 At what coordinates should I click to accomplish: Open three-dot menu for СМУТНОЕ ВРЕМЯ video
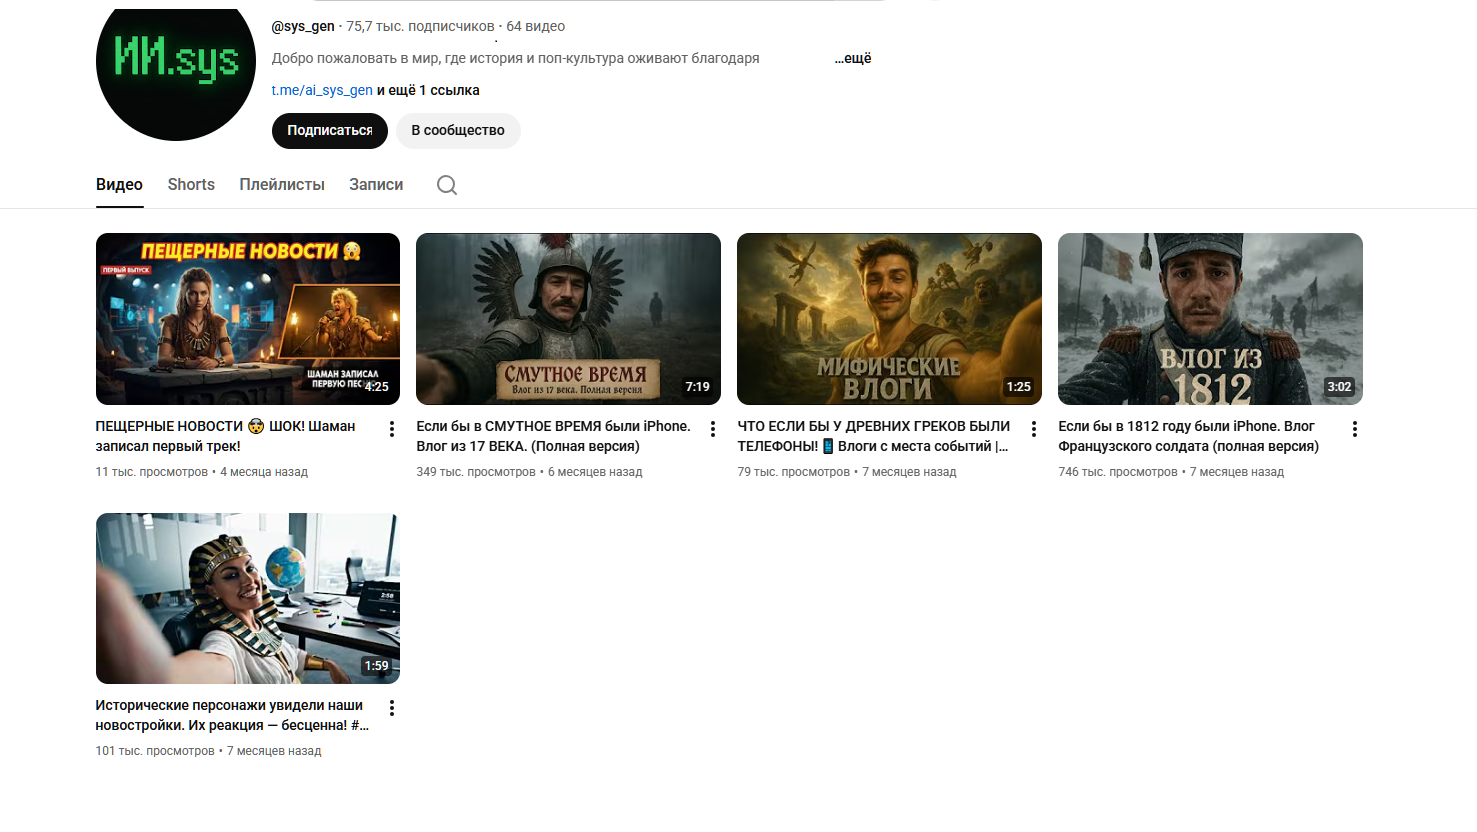[x=713, y=429]
